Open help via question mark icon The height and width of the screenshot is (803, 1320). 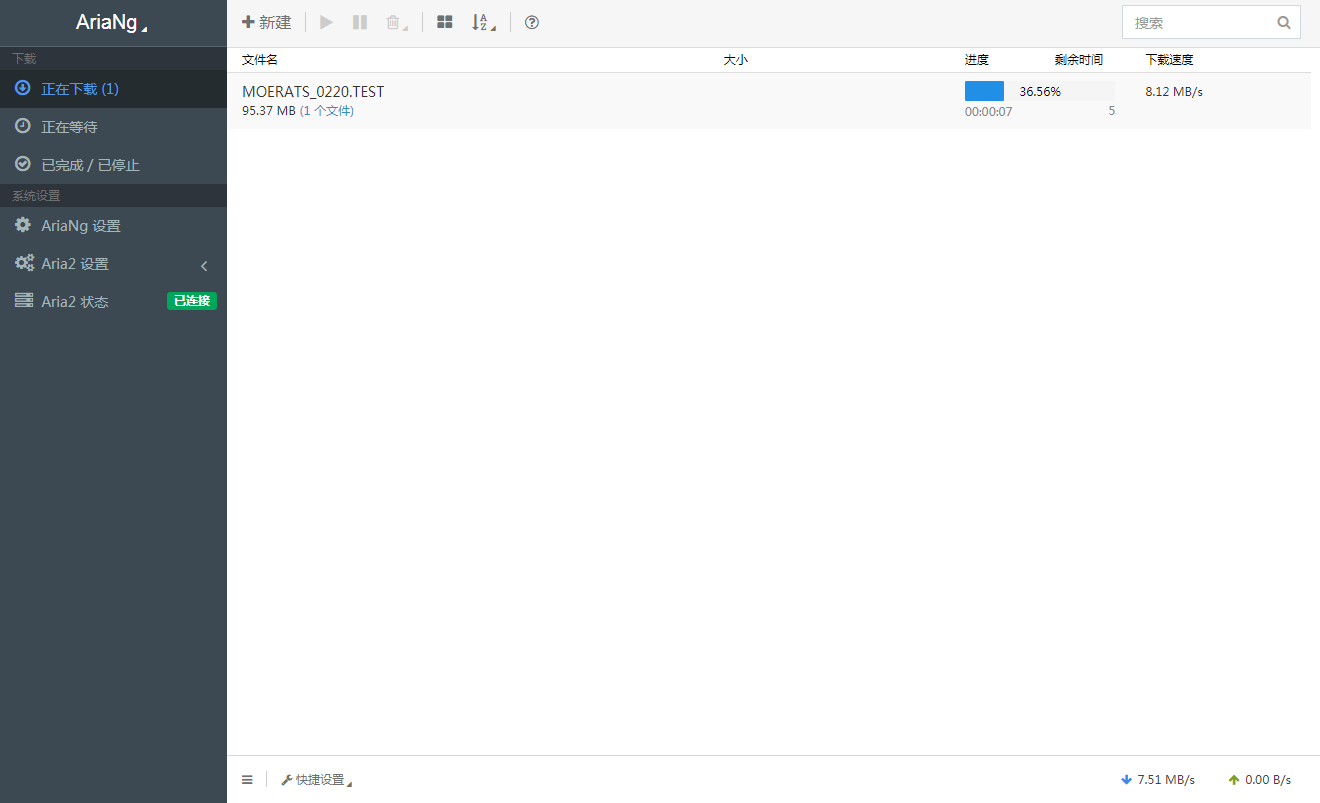pos(532,22)
